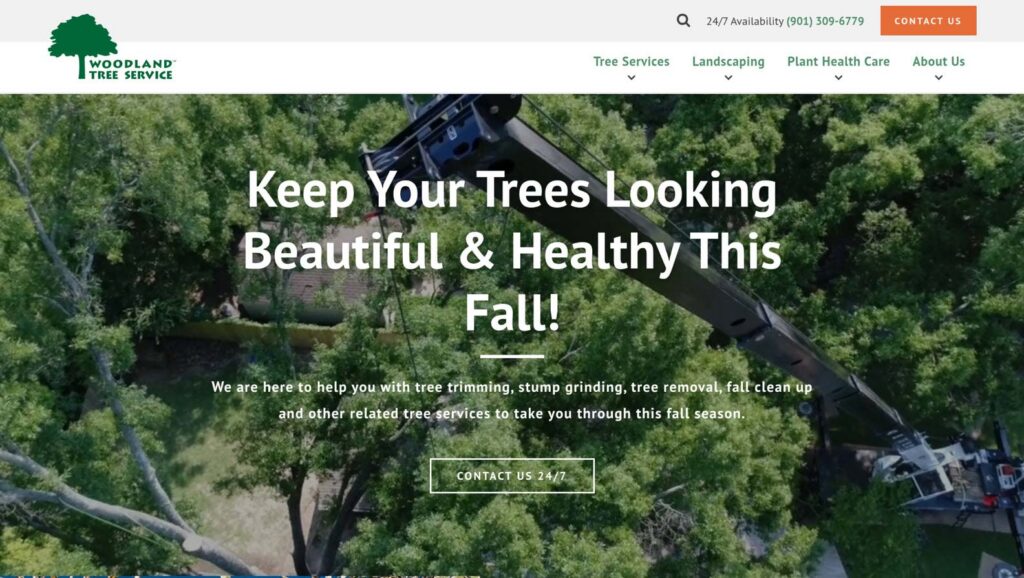
Task: Expand chevron under About Us
Action: click(x=938, y=78)
